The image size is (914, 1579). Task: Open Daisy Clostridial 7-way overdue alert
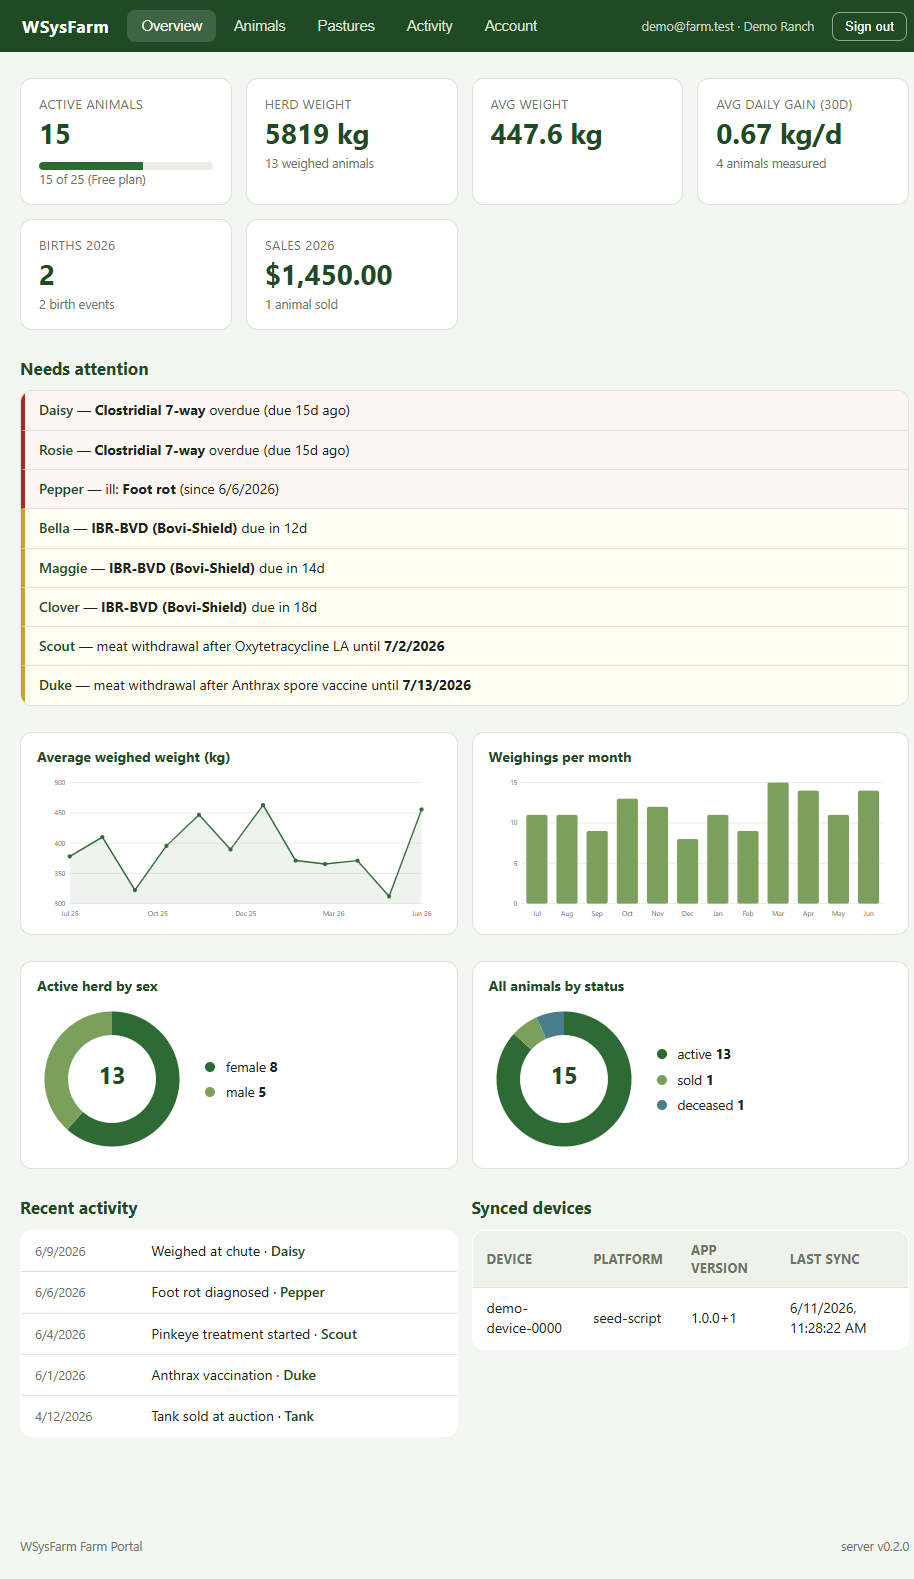(464, 411)
